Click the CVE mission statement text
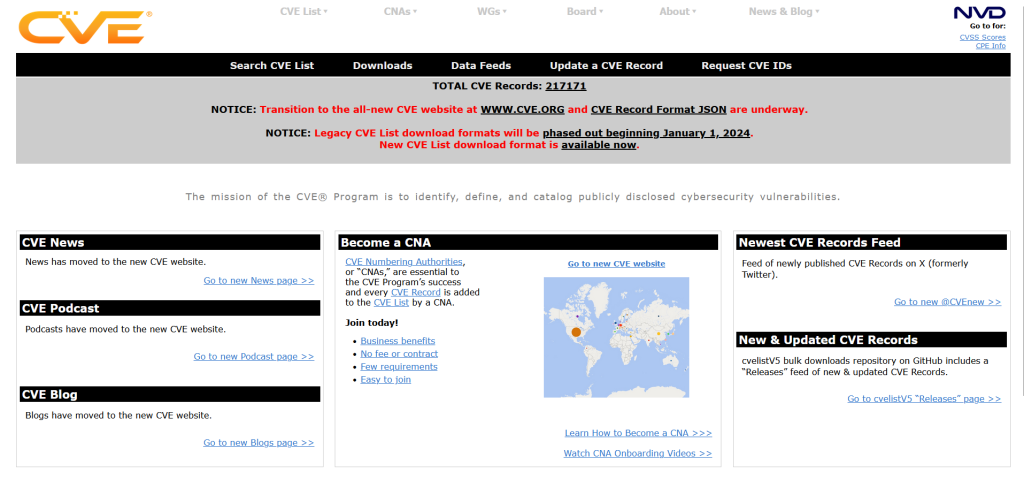 pyautogui.click(x=513, y=197)
